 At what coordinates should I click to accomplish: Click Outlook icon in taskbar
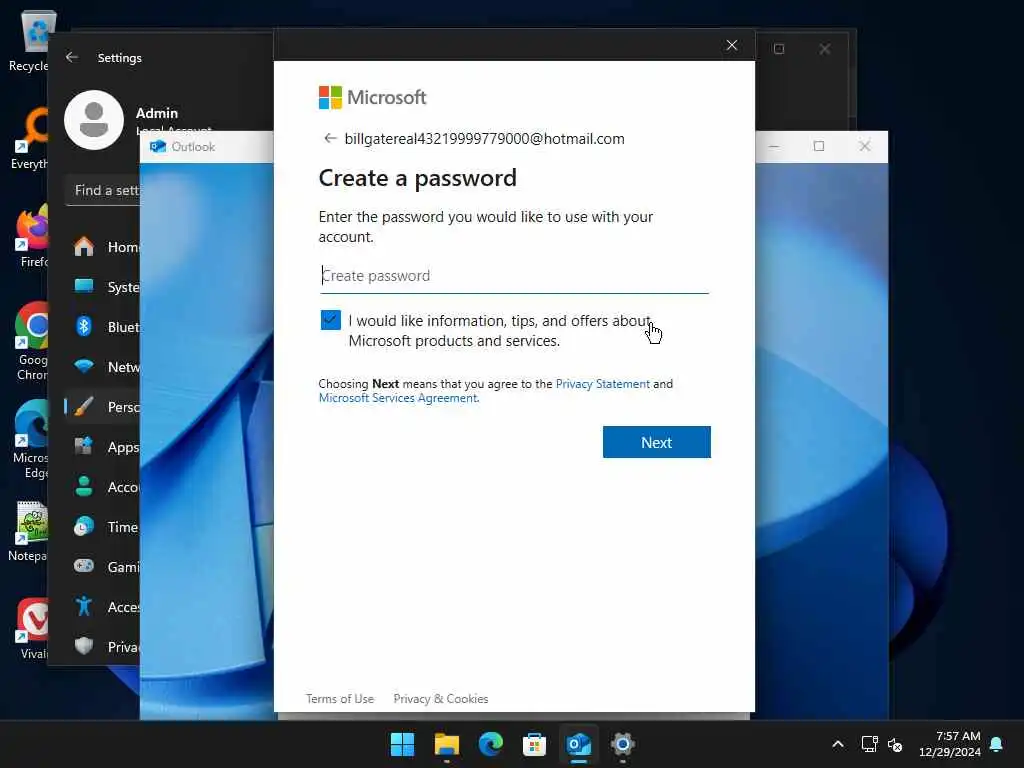pyautogui.click(x=579, y=744)
